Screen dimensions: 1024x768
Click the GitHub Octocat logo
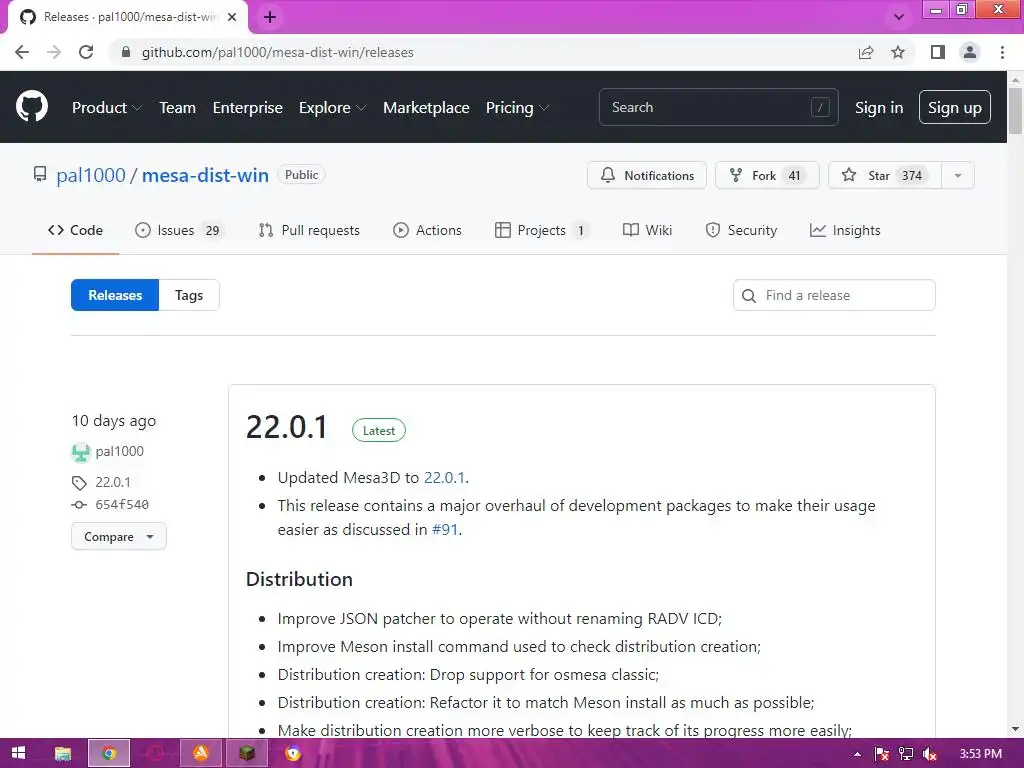click(x=31, y=107)
